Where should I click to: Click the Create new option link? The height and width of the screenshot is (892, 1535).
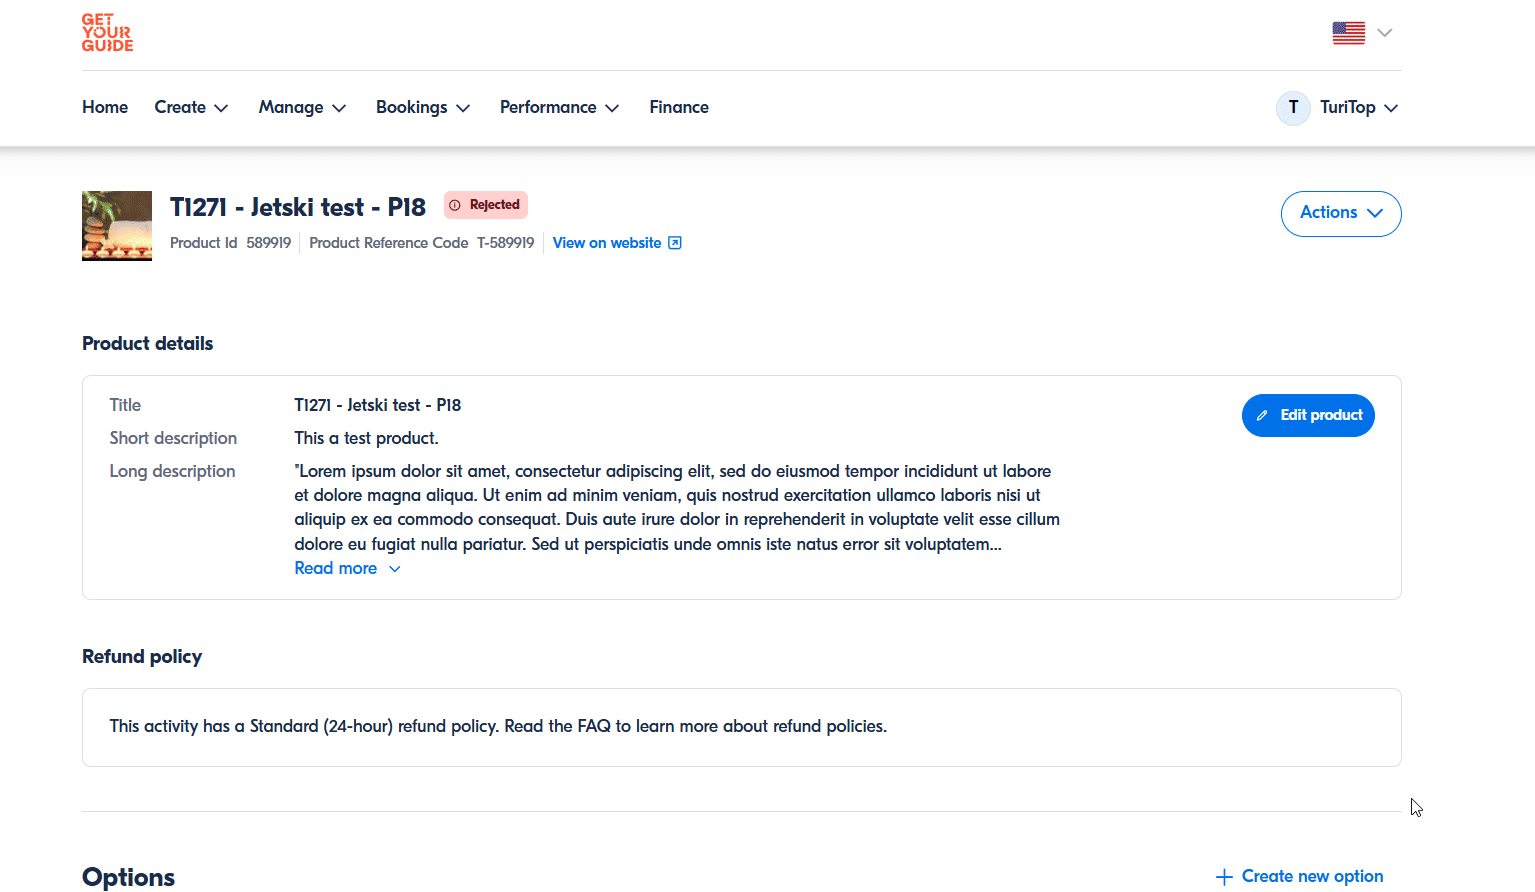point(1312,877)
